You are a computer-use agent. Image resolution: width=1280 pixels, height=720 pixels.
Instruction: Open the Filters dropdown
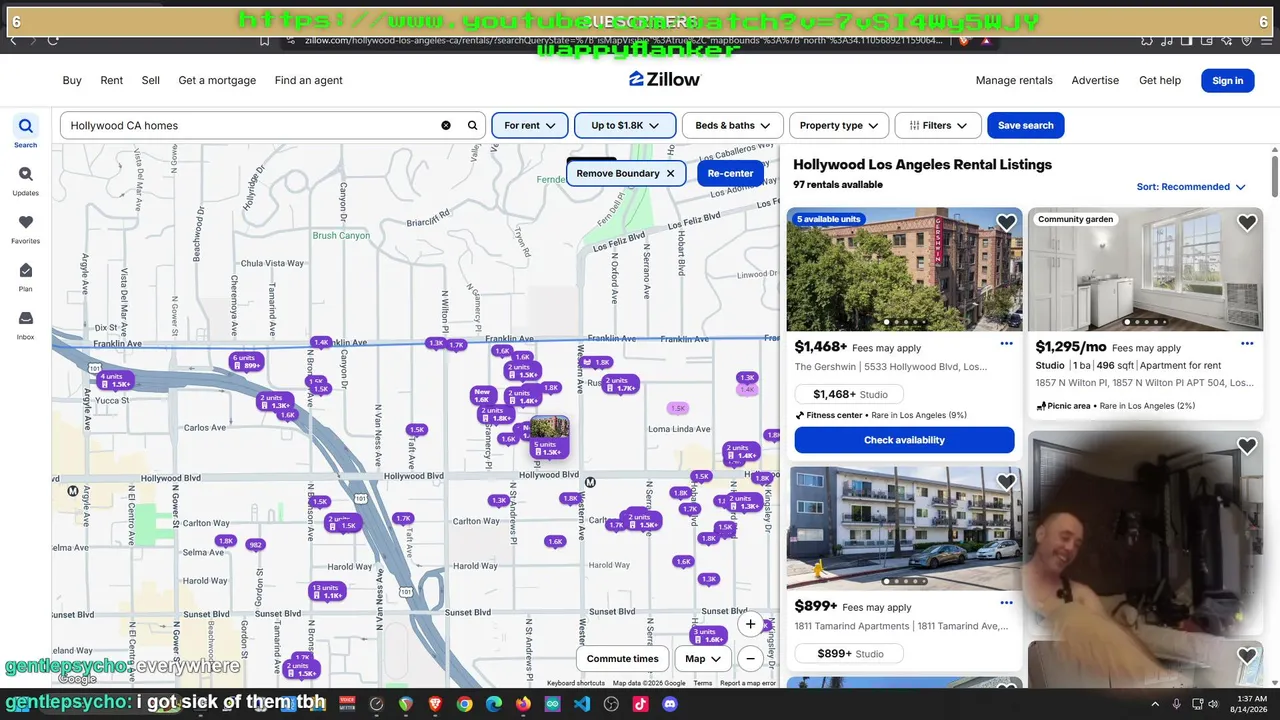click(938, 125)
